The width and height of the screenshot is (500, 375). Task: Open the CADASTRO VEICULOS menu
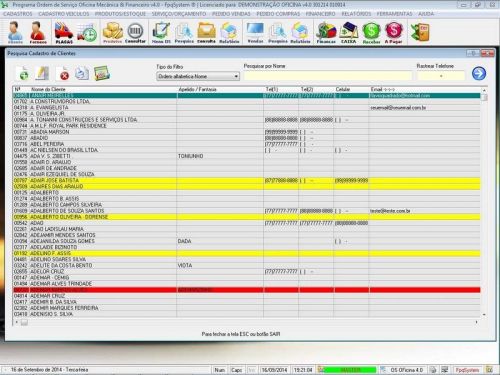(64, 14)
